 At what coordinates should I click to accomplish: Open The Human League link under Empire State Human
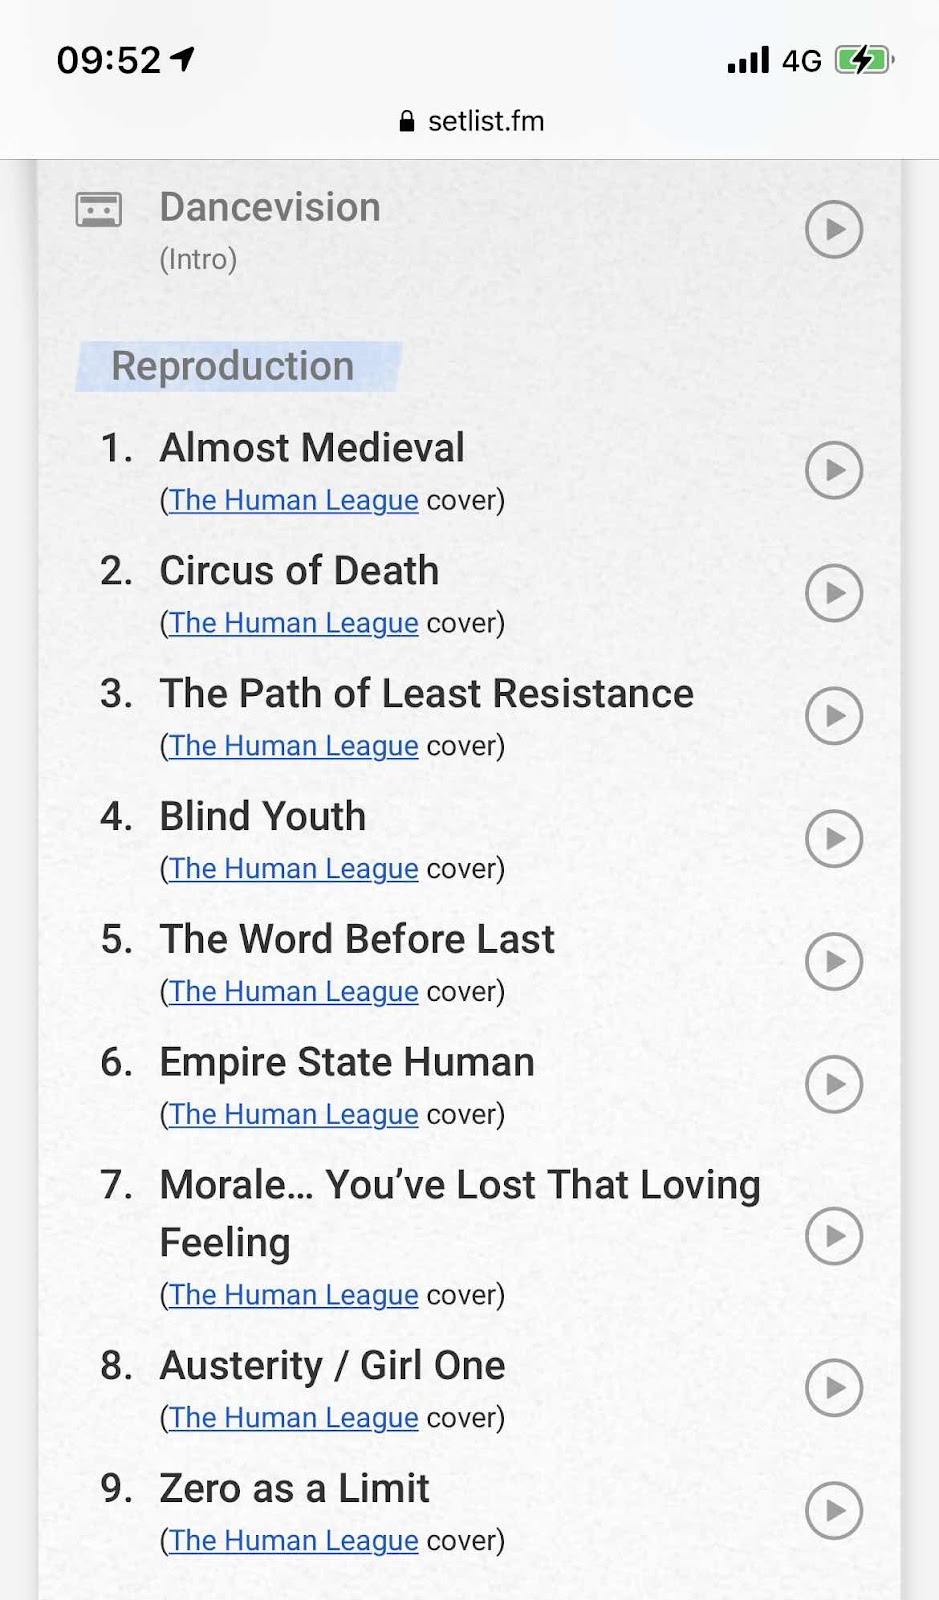[293, 1115]
